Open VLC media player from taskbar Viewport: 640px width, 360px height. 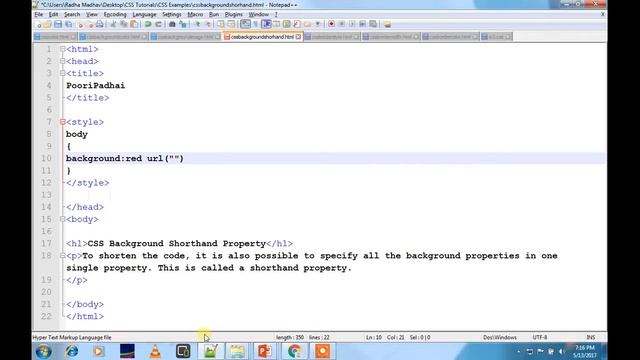155,351
